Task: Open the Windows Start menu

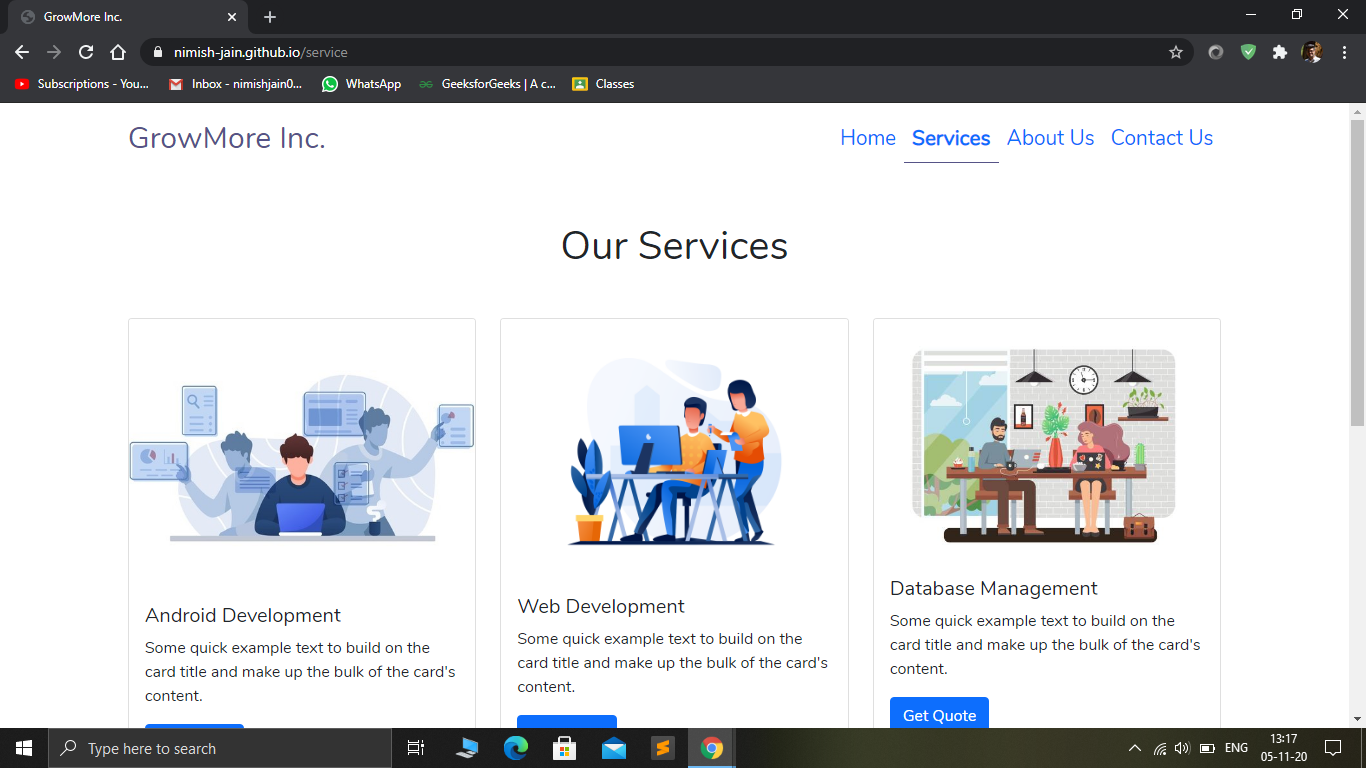Action: click(x=24, y=748)
